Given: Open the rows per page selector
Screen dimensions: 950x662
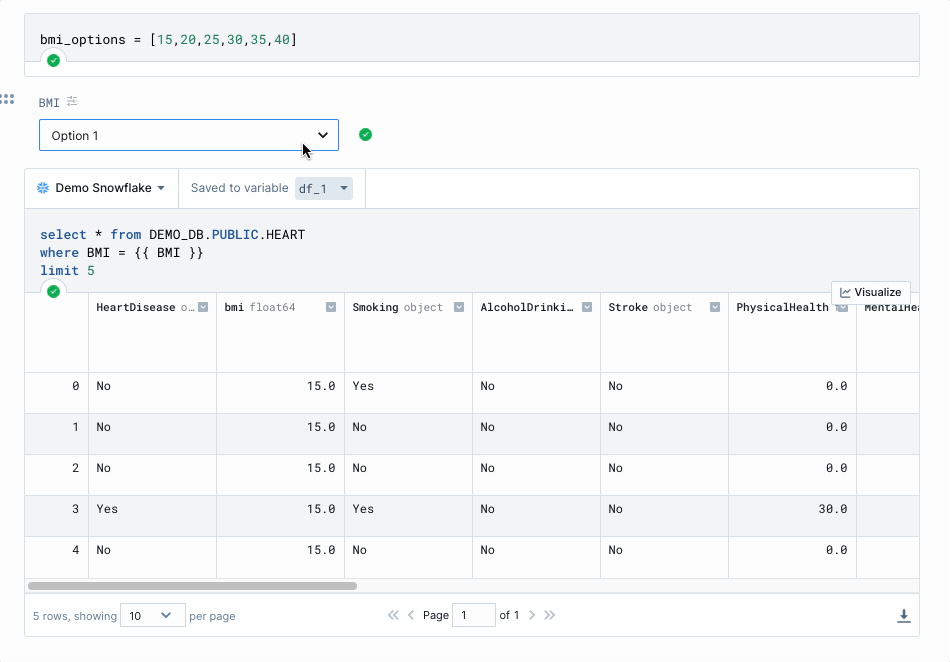Looking at the screenshot, I should coord(153,615).
